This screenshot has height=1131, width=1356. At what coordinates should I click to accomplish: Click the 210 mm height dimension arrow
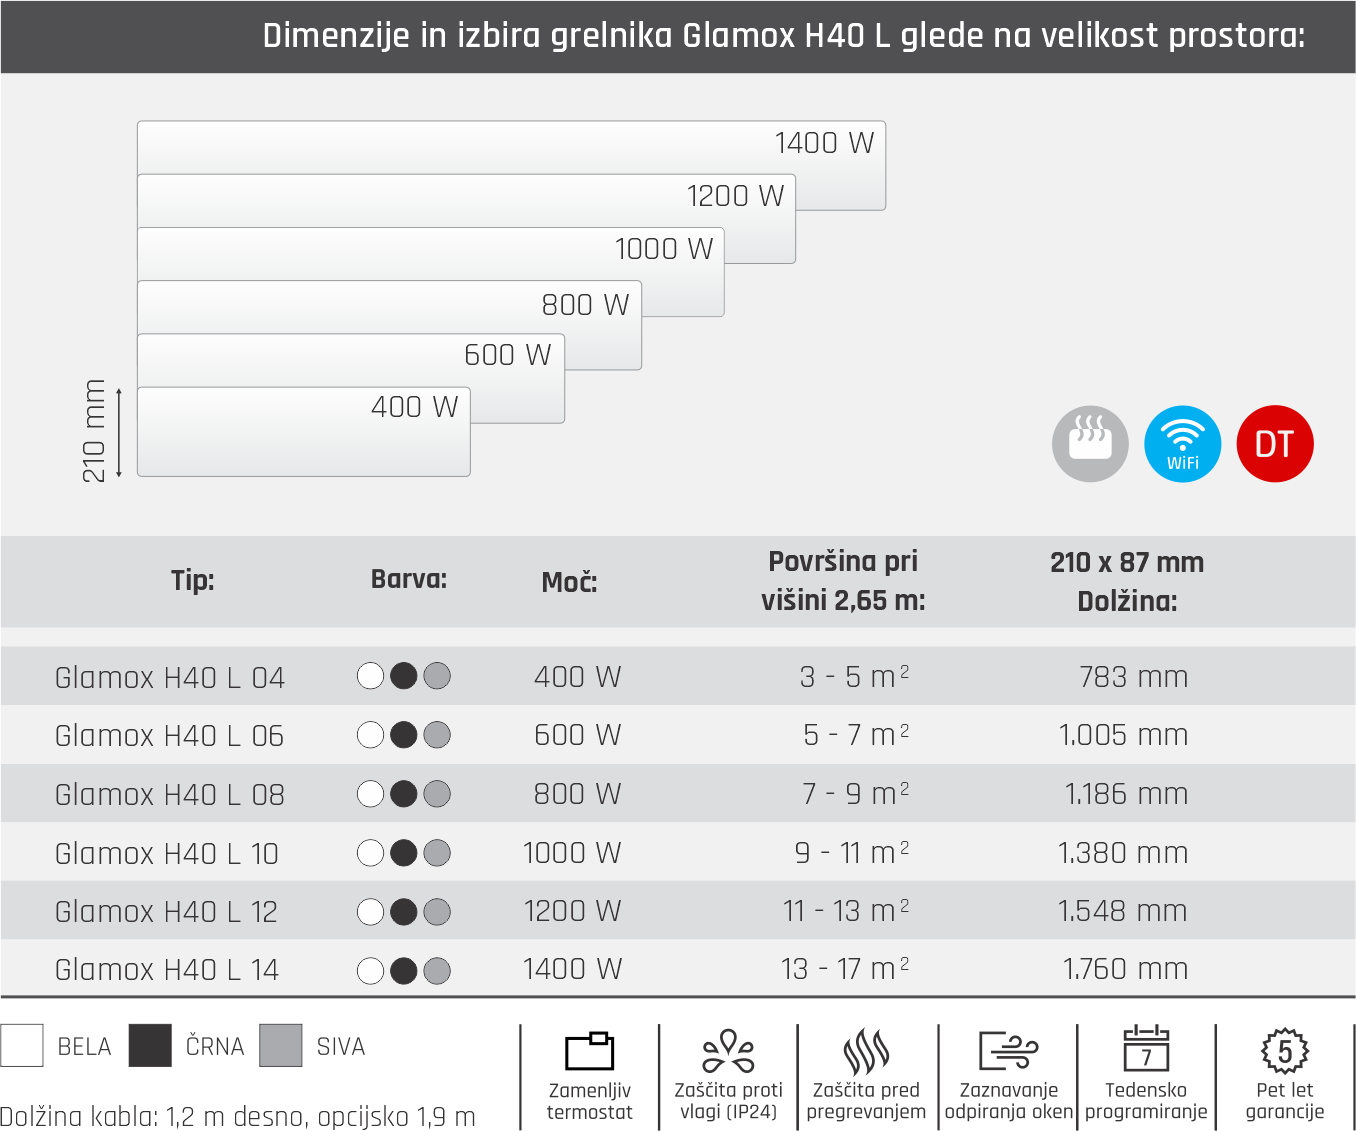coord(119,433)
